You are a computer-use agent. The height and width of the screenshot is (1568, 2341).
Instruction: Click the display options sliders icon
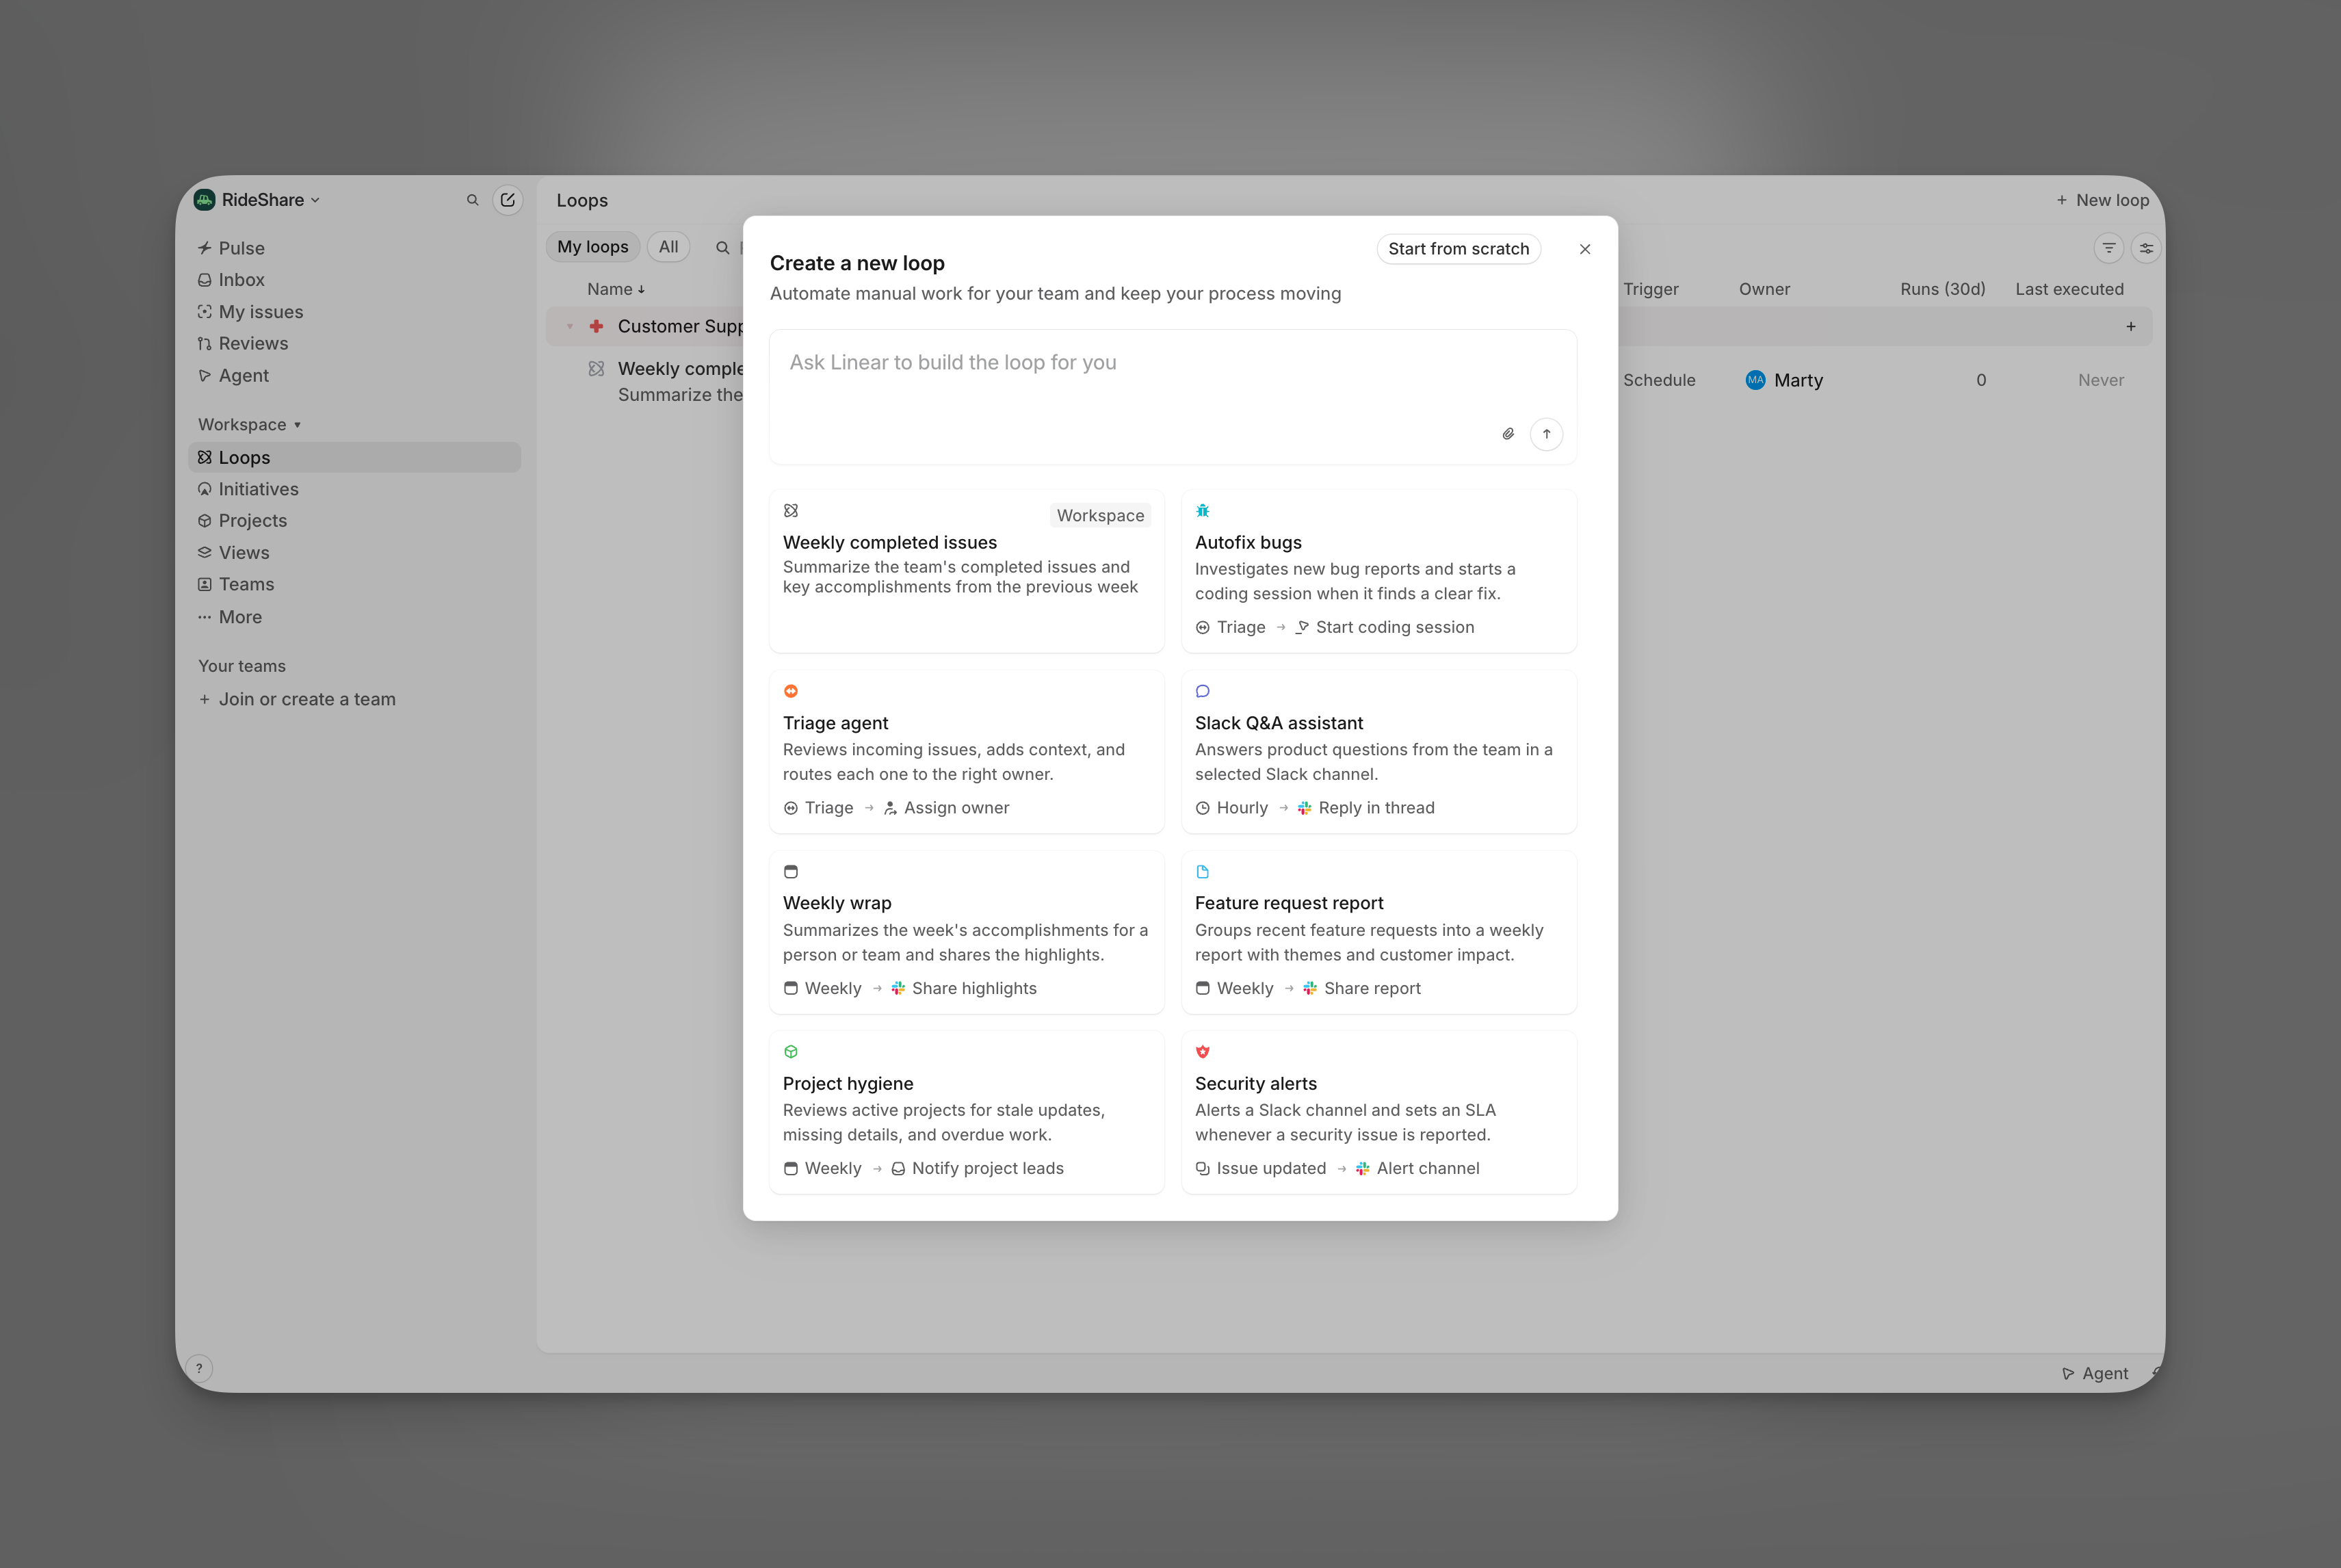(x=2146, y=248)
